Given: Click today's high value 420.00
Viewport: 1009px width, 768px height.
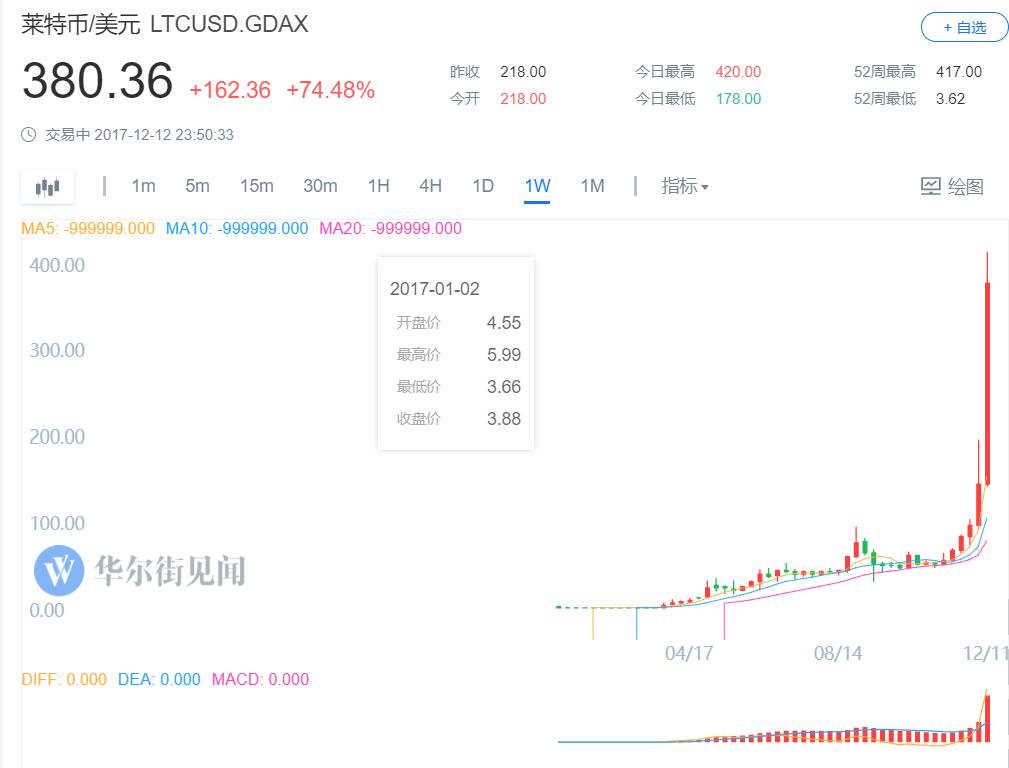Looking at the screenshot, I should pyautogui.click(x=738, y=71).
